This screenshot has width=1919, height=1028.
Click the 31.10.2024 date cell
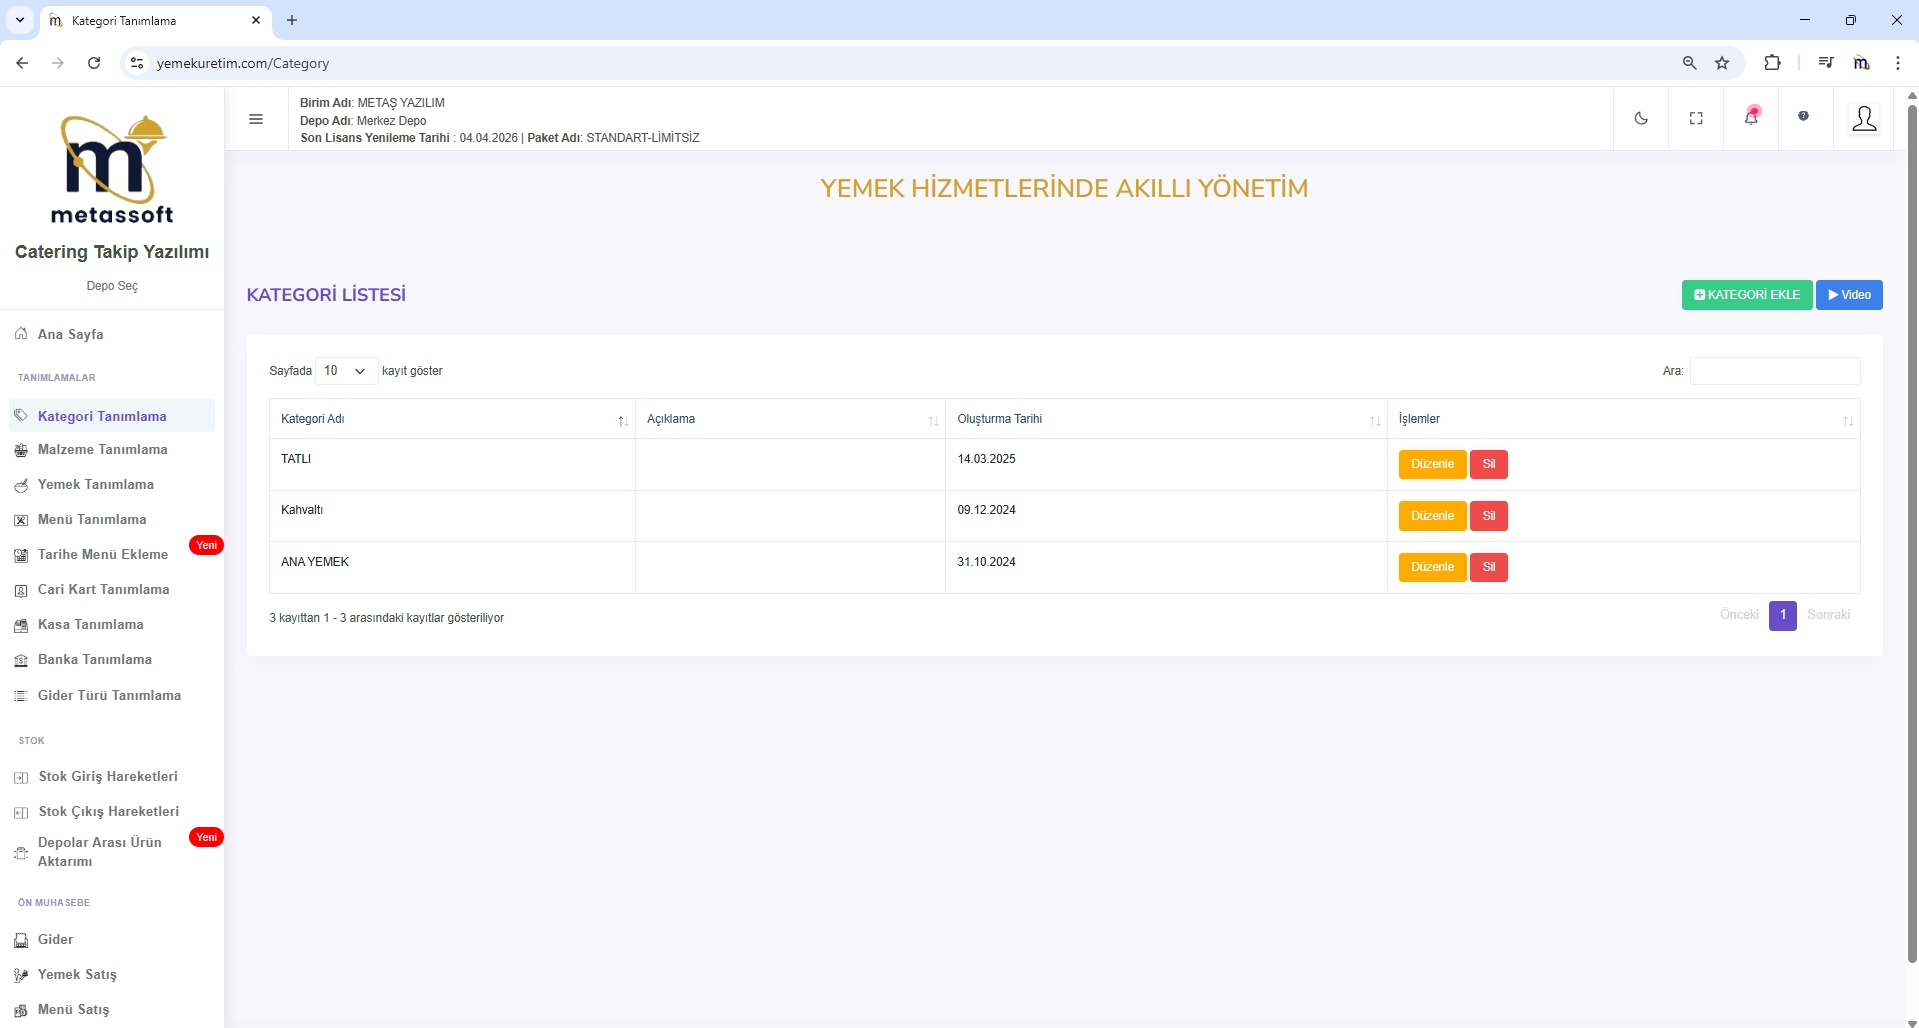point(1166,567)
